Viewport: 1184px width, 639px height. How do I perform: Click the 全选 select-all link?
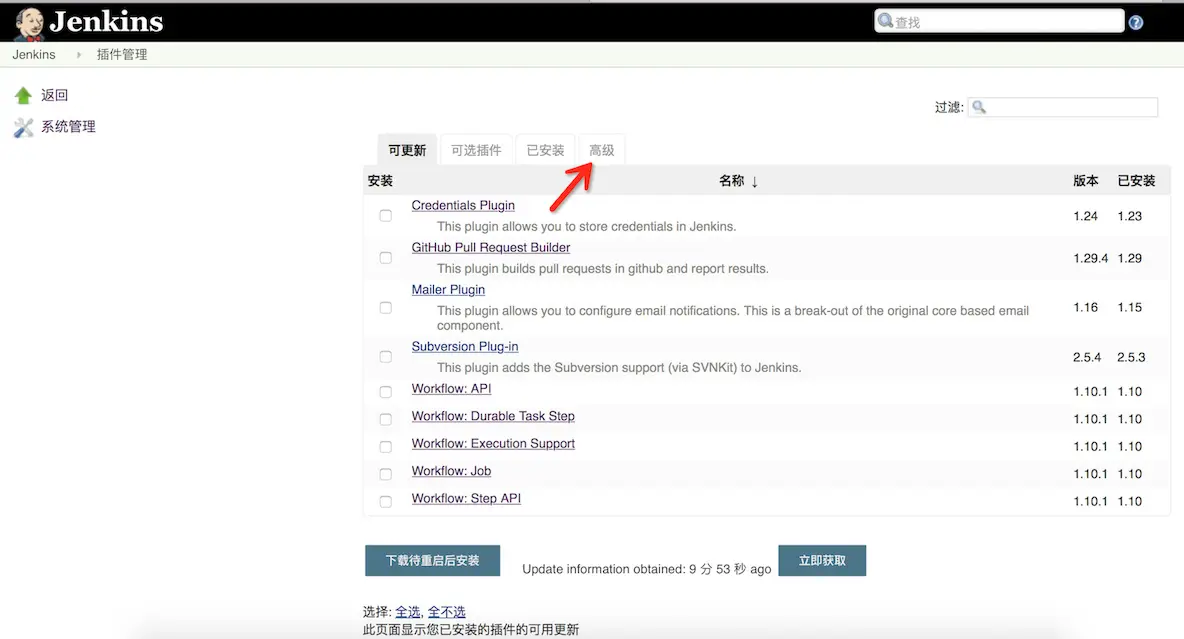408,612
